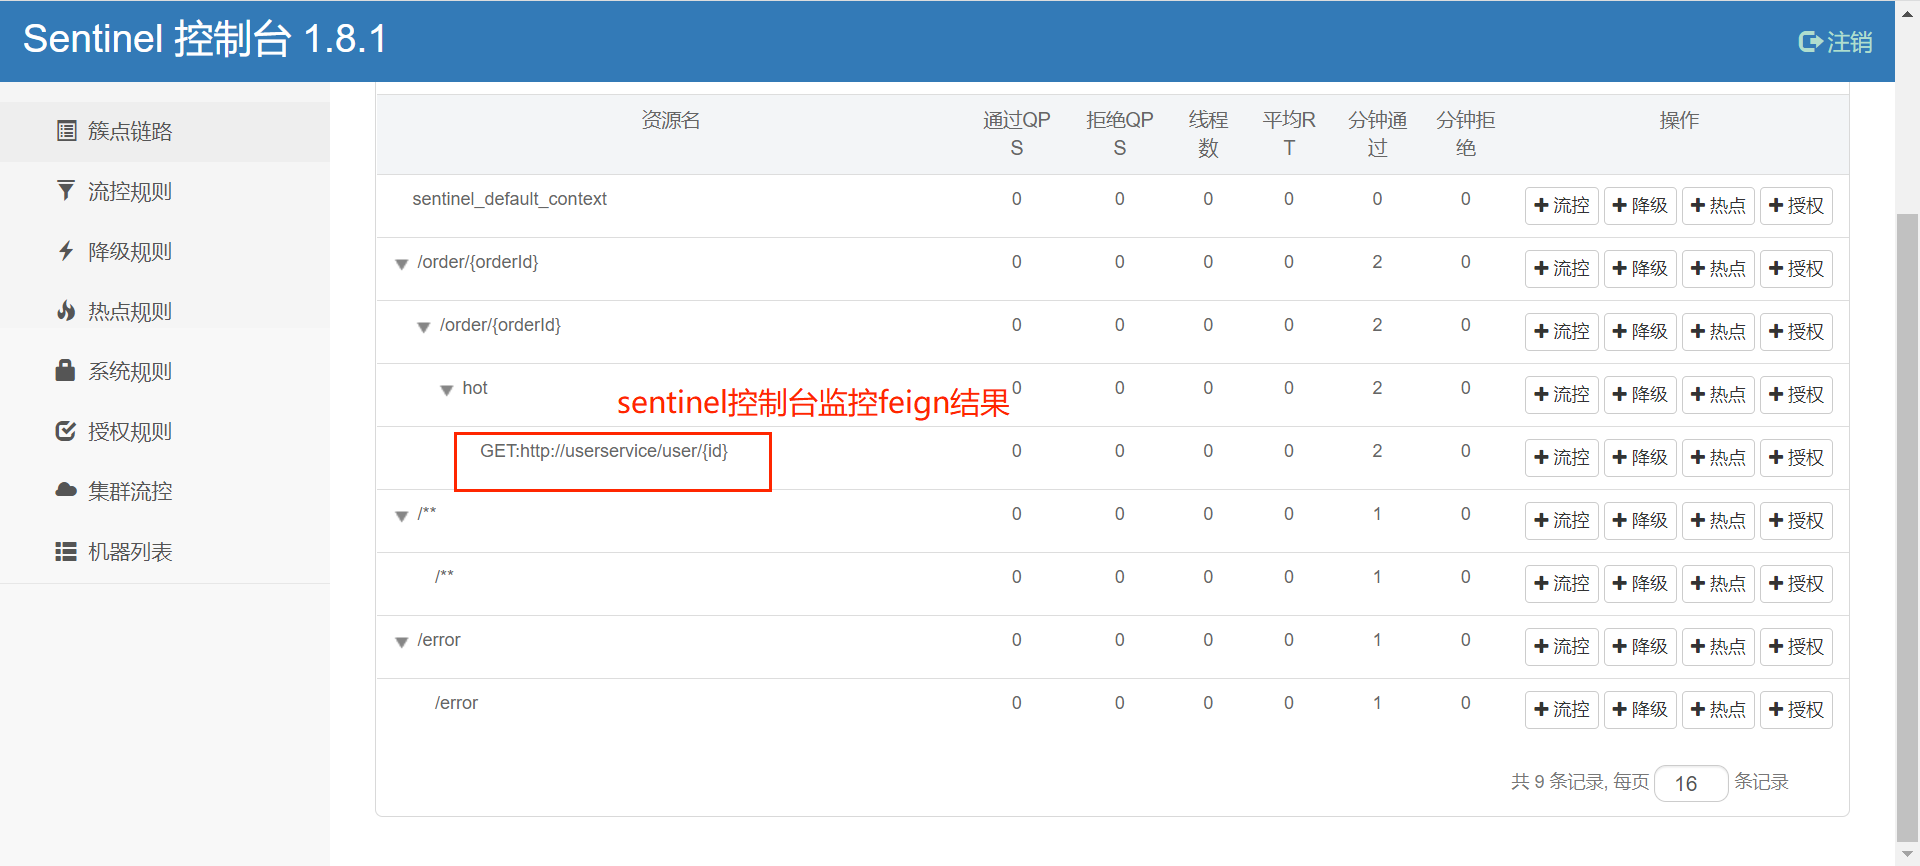This screenshot has width=1920, height=866.
Task: Click the 资源名 column header
Action: 670,120
